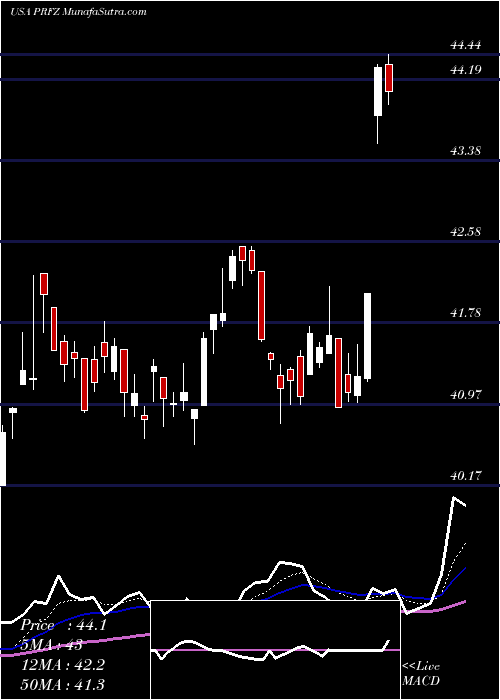Select the 44.44 price level label
The image size is (500, 700).
(x=466, y=45)
